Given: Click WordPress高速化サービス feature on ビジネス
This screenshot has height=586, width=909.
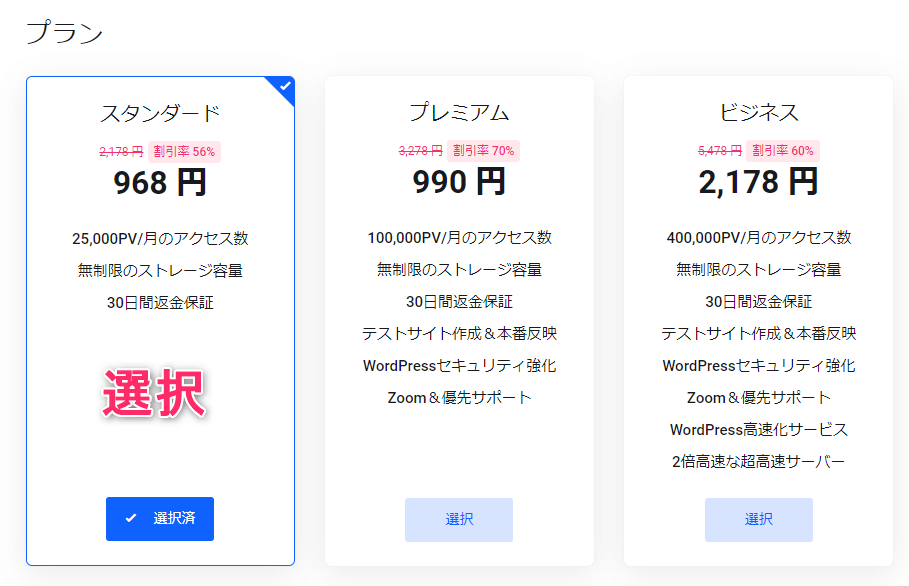Looking at the screenshot, I should [x=757, y=429].
